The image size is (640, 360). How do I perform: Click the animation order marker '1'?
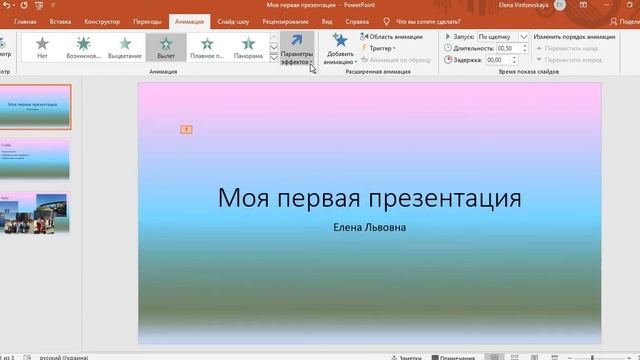[186, 129]
